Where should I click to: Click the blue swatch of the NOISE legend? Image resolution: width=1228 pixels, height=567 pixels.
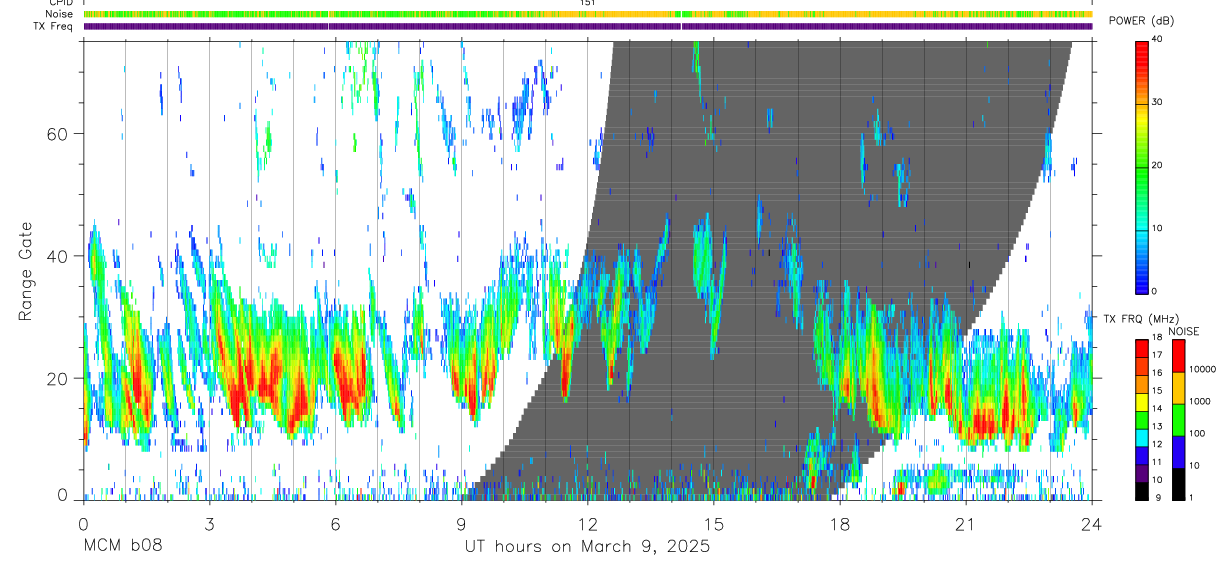tap(1178, 451)
